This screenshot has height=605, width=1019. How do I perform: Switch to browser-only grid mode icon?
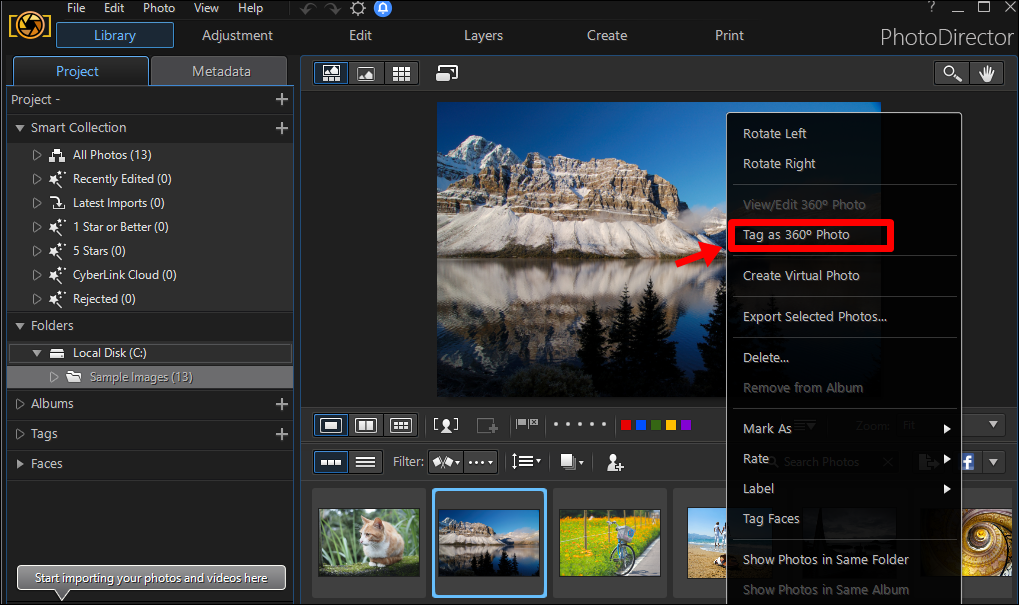(x=401, y=73)
